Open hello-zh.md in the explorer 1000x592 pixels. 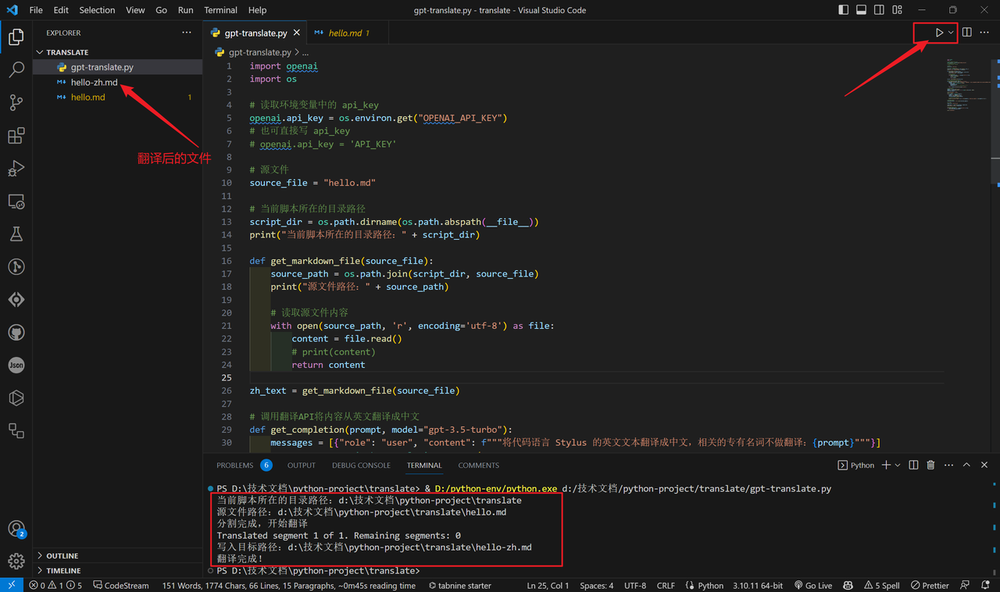[x=94, y=82]
